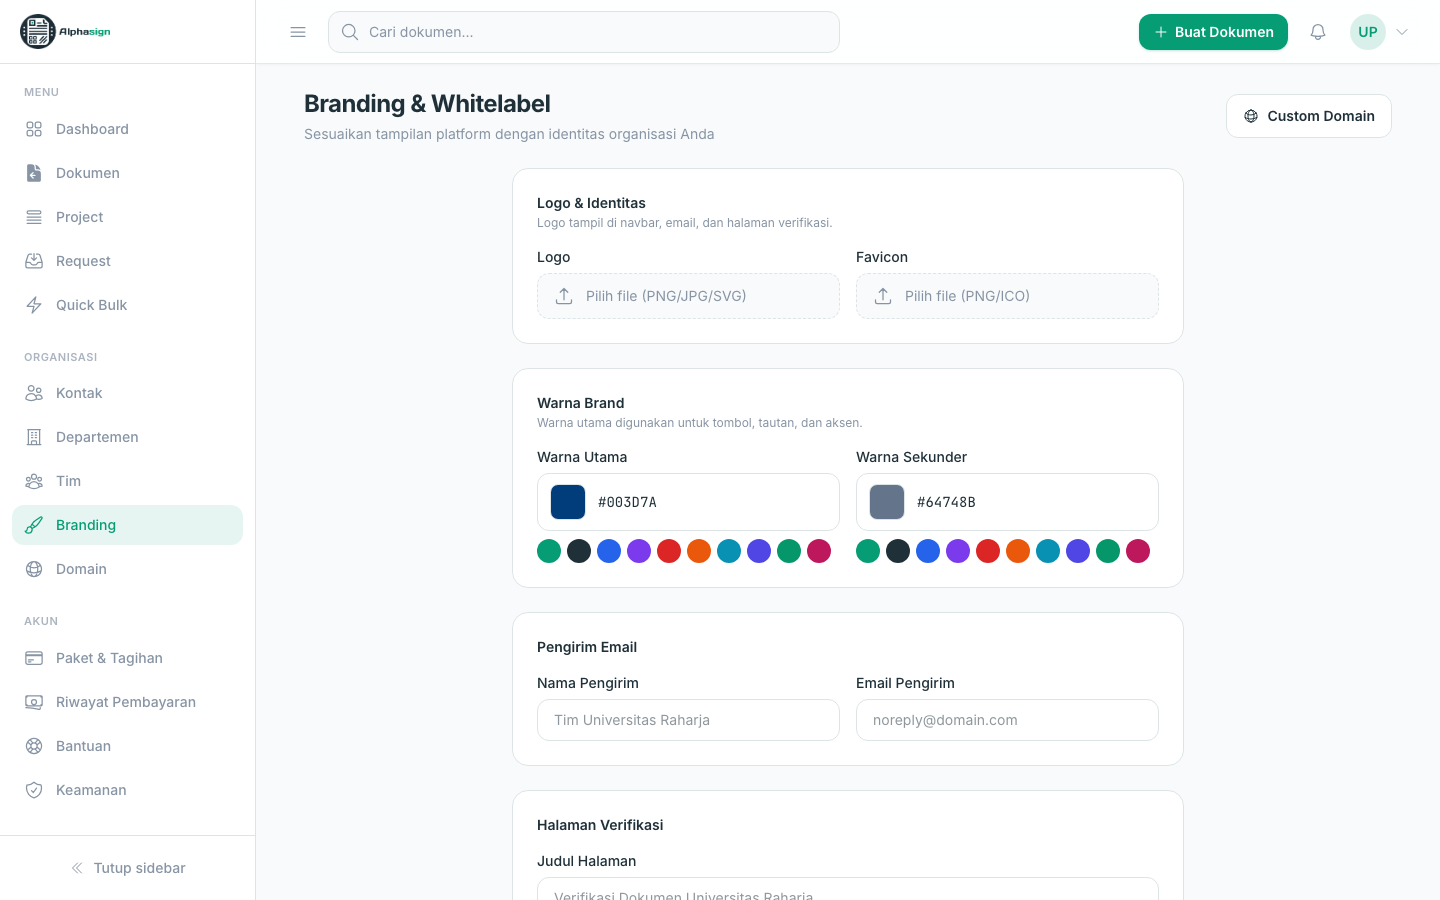Select the crimson preset under Warna Utama
The image size is (1440, 900).
[x=819, y=551]
